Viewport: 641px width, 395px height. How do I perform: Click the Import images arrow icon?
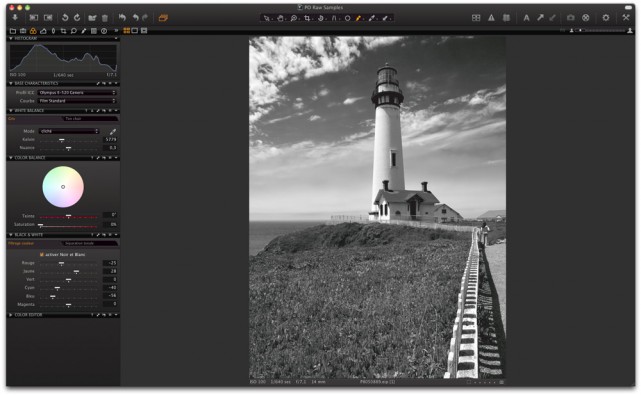coord(15,18)
